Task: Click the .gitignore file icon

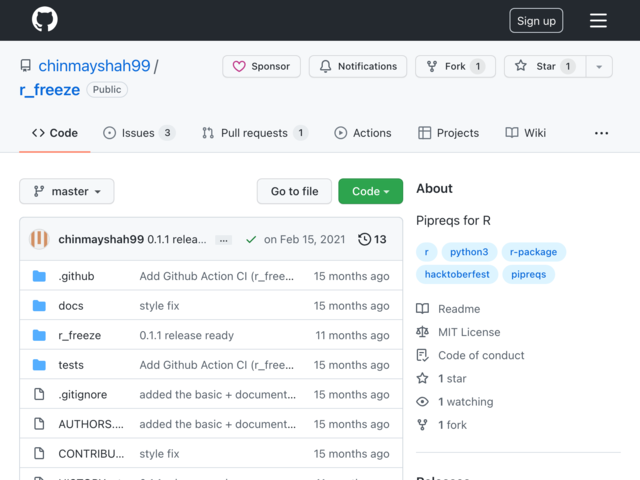Action: point(39,394)
